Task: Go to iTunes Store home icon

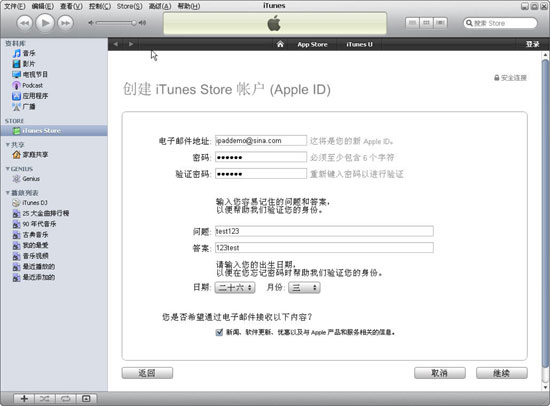Action: [280, 44]
